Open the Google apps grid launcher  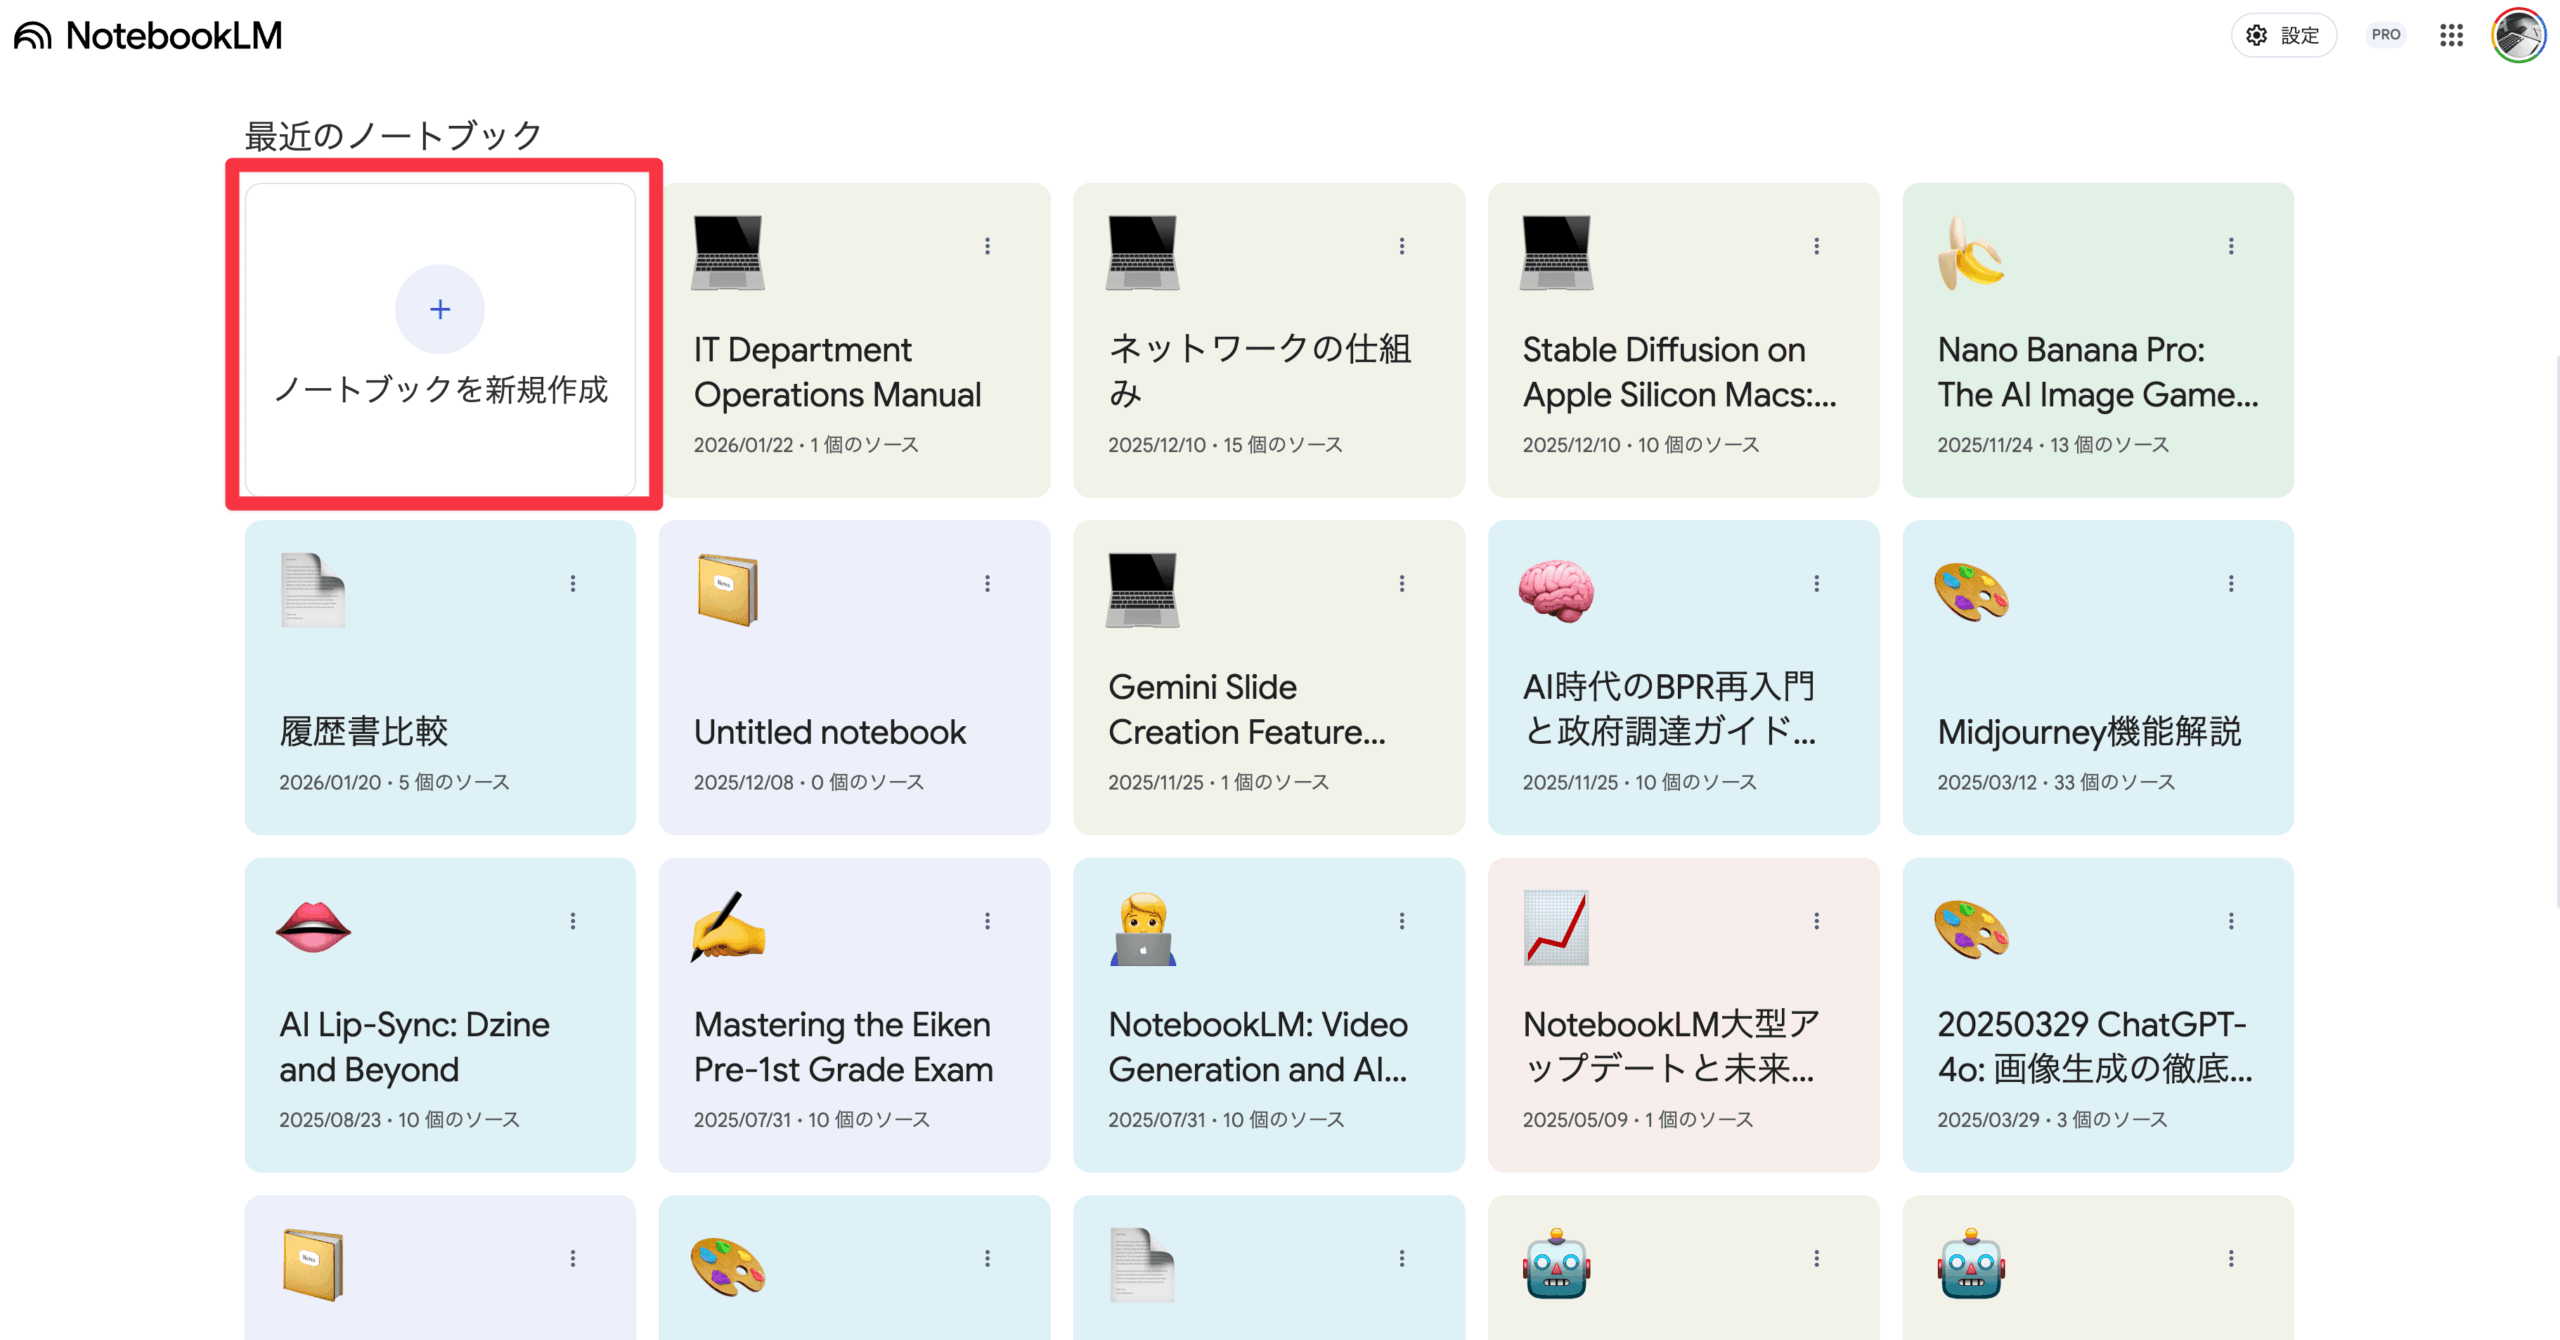pos(2451,35)
